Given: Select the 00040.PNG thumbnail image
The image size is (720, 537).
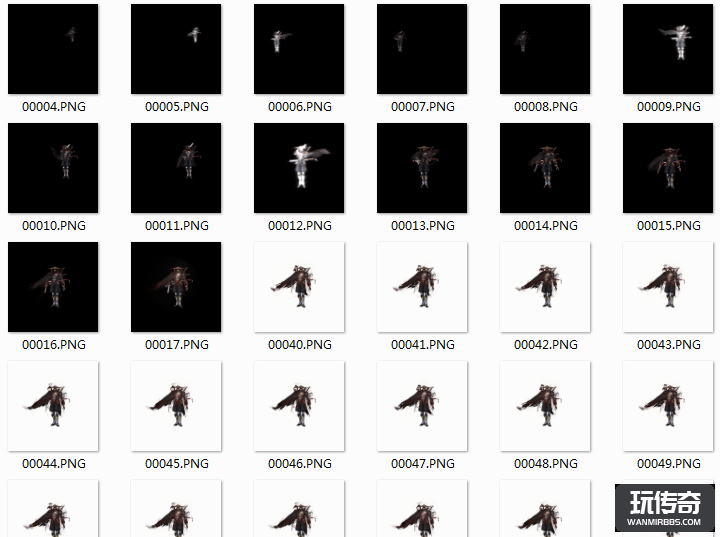Looking at the screenshot, I should (299, 287).
